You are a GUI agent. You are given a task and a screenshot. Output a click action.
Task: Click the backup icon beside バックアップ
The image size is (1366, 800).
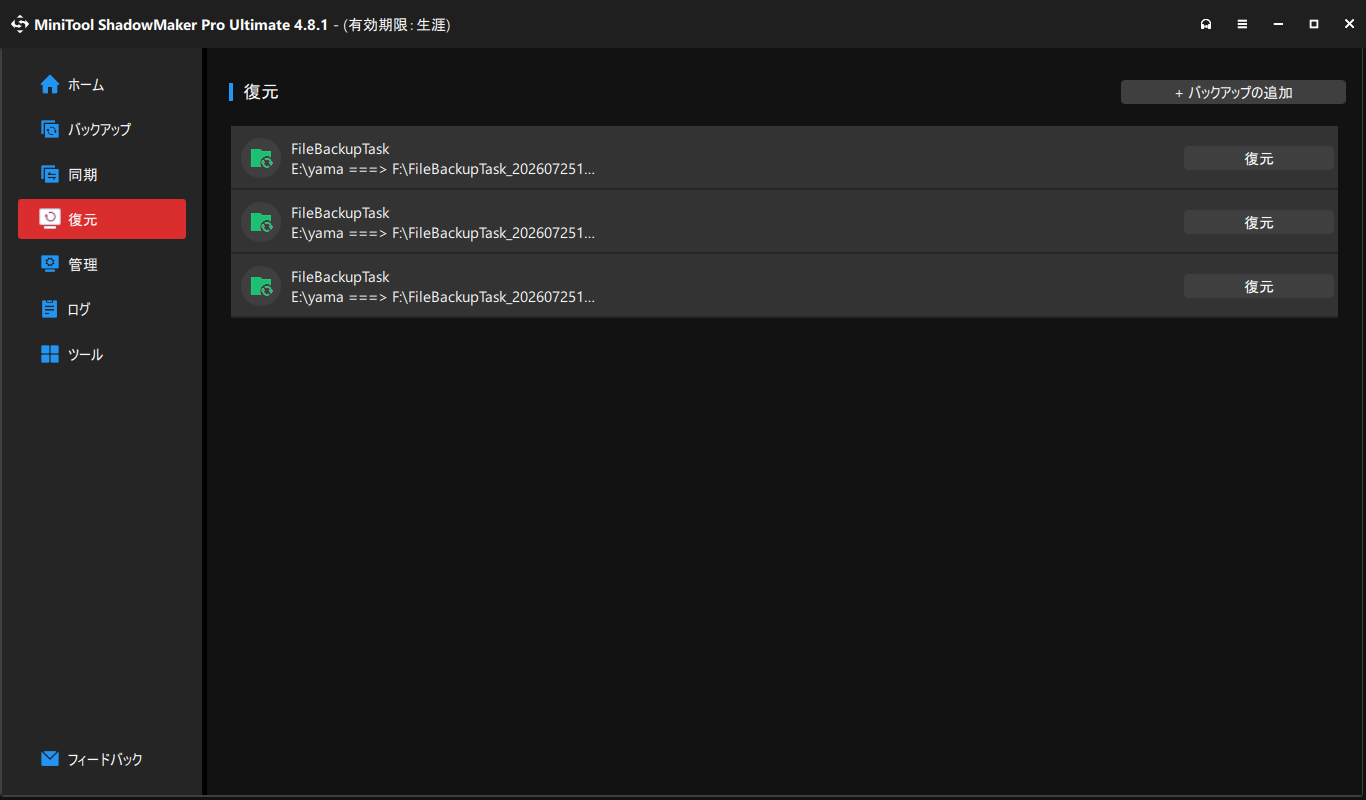pos(50,129)
